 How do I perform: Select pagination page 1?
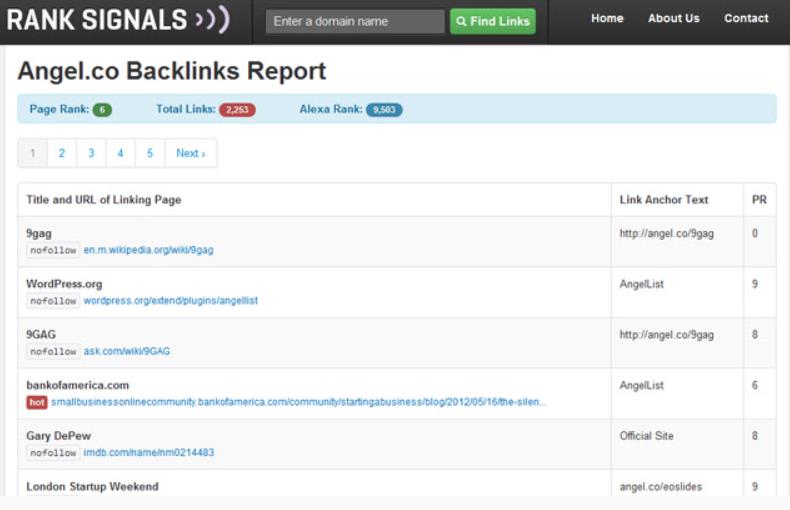pyautogui.click(x=33, y=153)
